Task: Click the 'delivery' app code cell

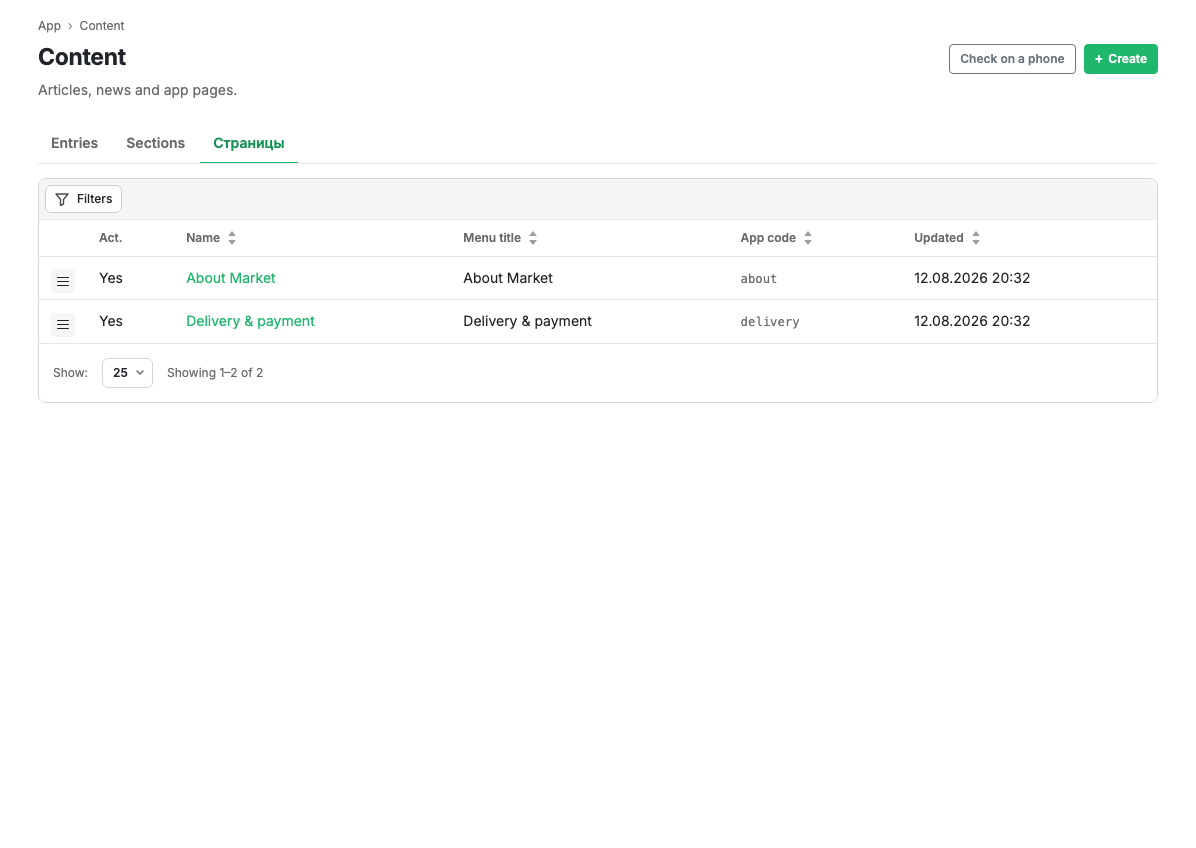Action: click(x=770, y=322)
